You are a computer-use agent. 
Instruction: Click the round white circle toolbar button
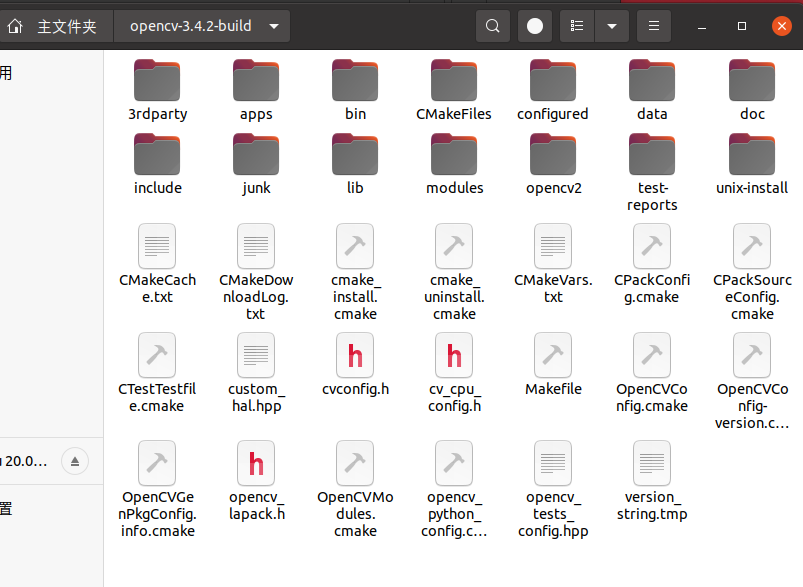coord(535,26)
